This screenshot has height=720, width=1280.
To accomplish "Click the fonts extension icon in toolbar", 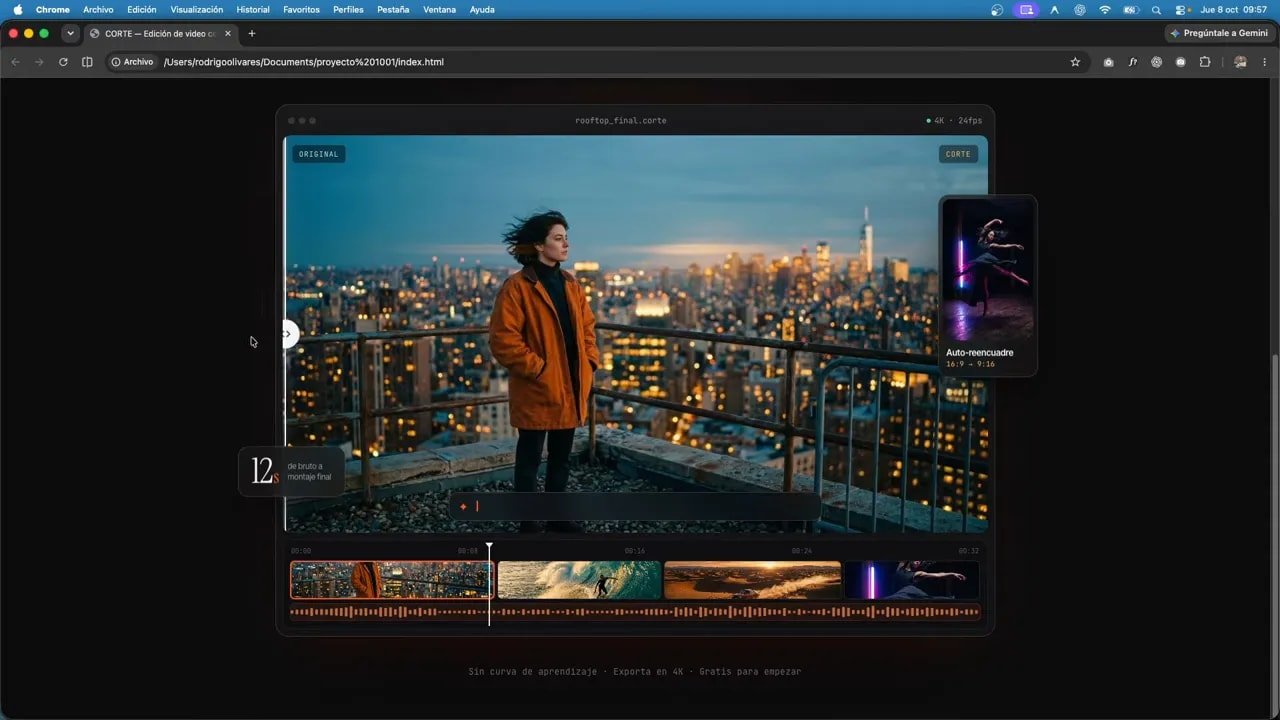I will 1133,62.
